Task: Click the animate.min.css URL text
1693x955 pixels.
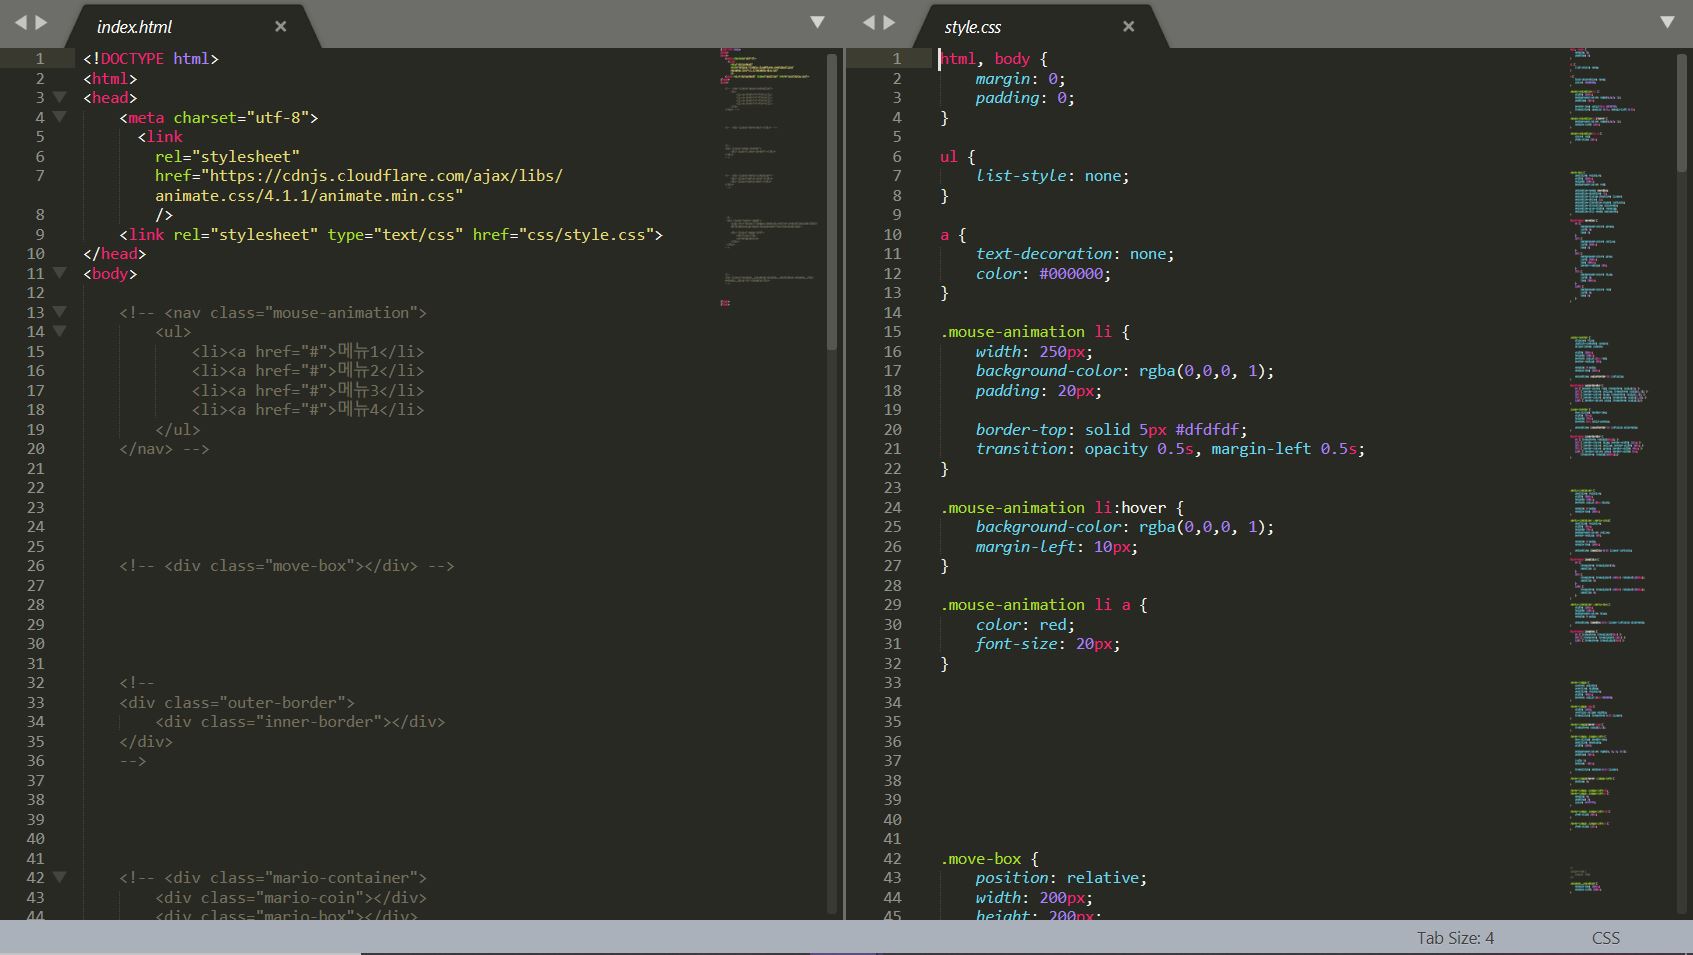Action: click(x=359, y=185)
